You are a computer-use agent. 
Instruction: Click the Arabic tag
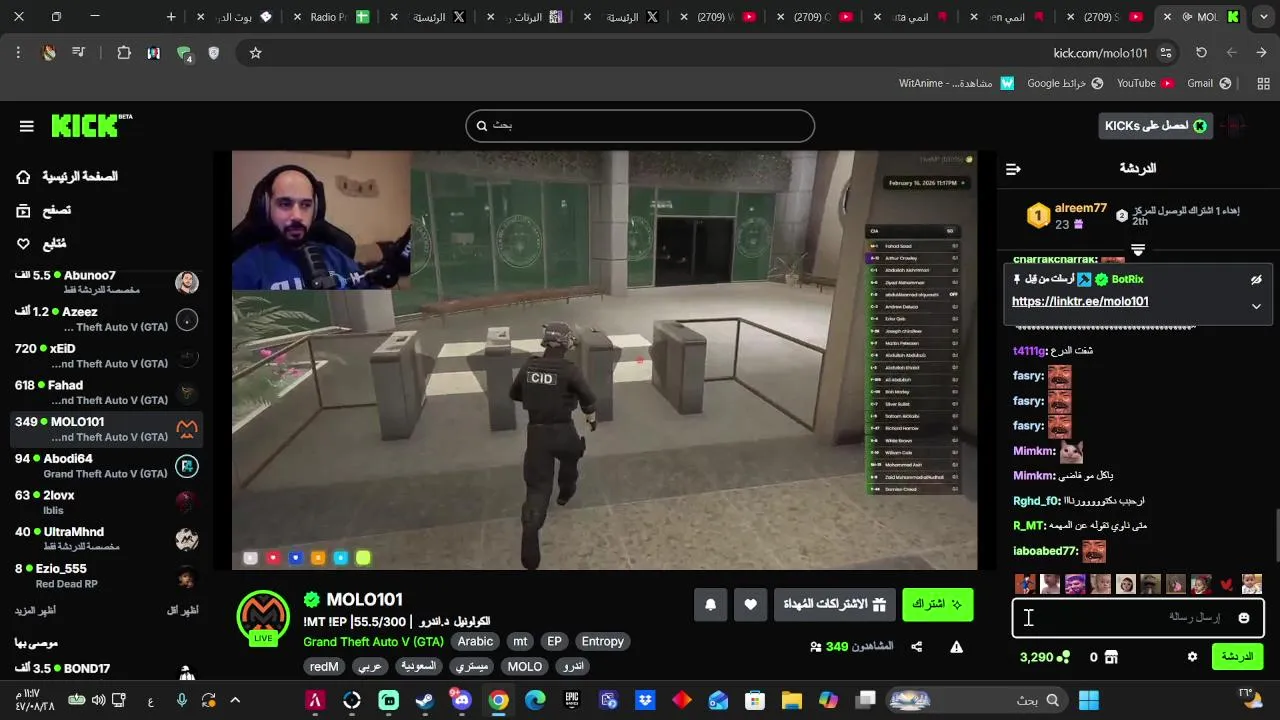coord(476,642)
